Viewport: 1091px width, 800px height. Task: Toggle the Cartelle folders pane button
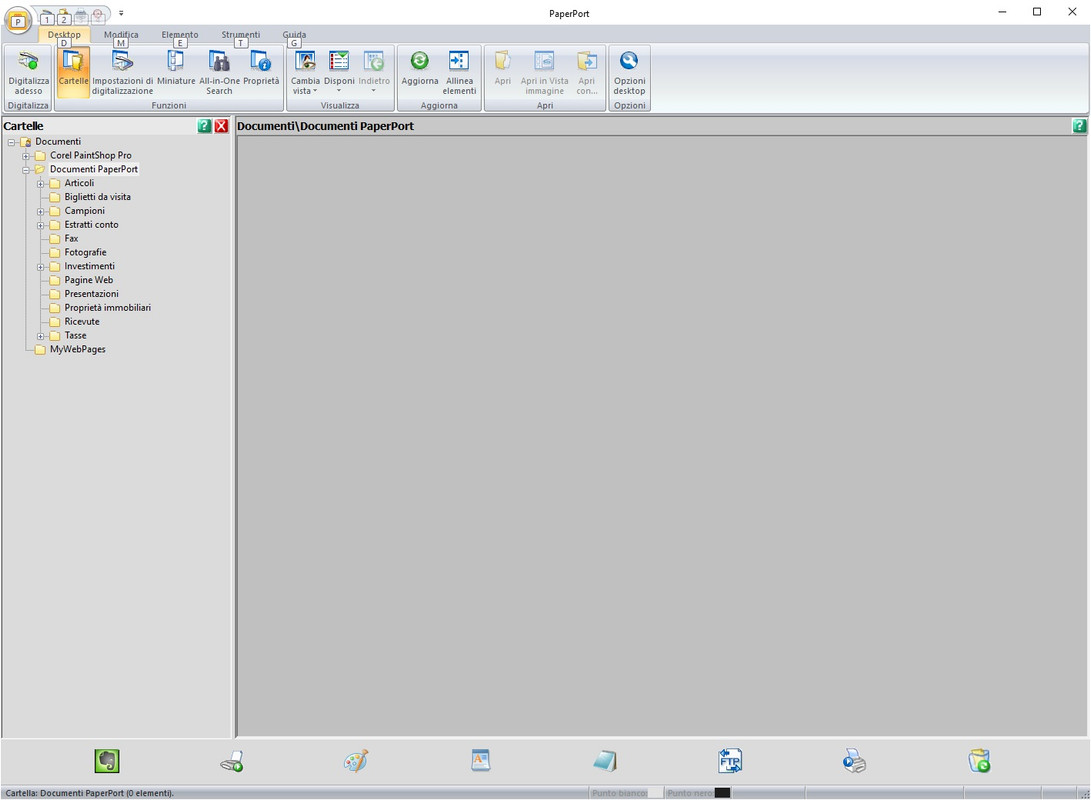pos(73,72)
